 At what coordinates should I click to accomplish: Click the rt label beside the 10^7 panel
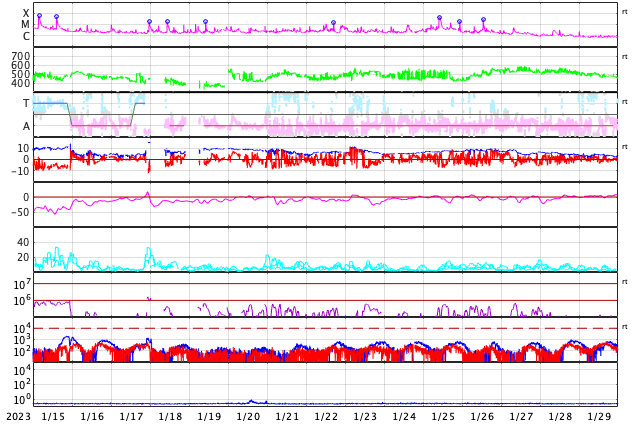[x=624, y=281]
